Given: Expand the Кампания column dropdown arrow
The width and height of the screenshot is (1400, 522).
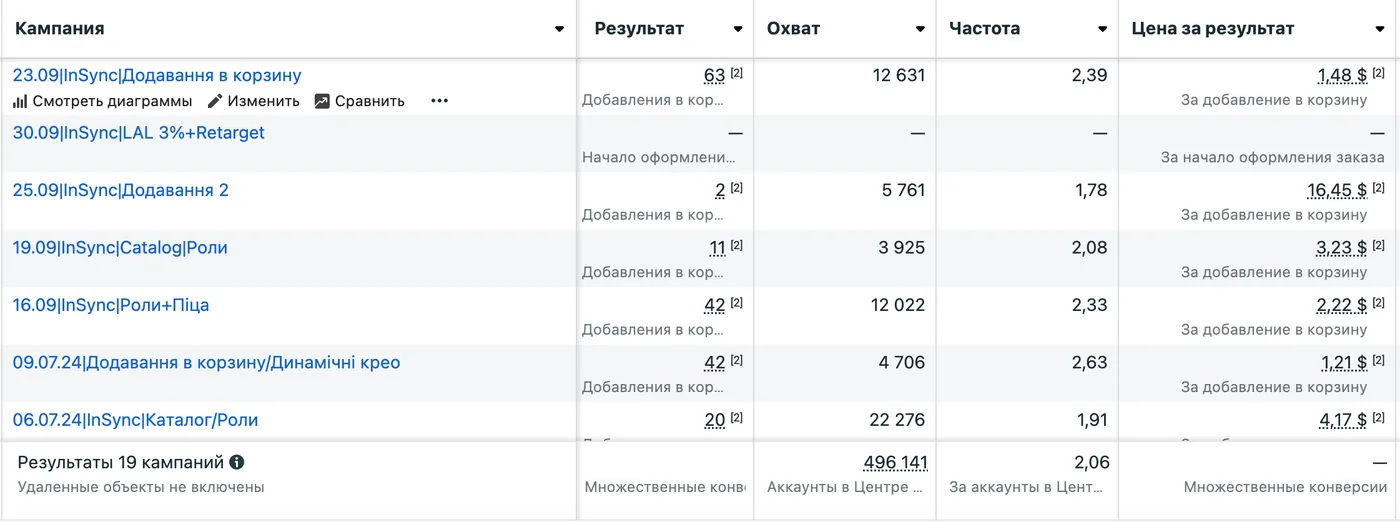Looking at the screenshot, I should click(x=559, y=29).
